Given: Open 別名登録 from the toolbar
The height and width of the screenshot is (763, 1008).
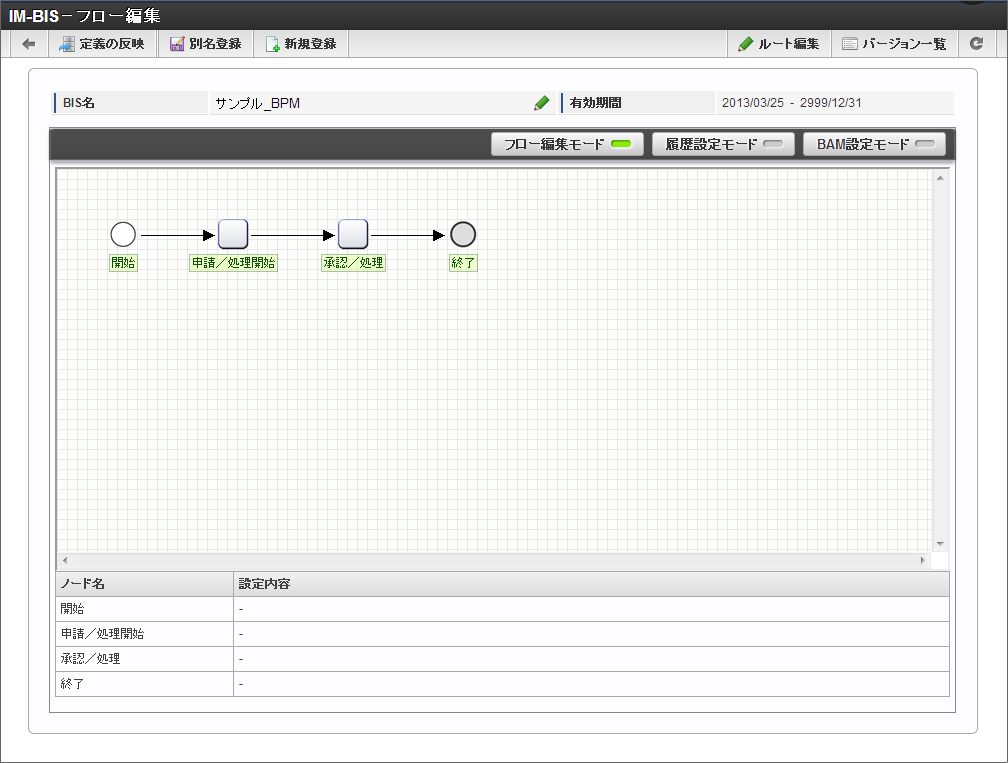Looking at the screenshot, I should coord(206,44).
